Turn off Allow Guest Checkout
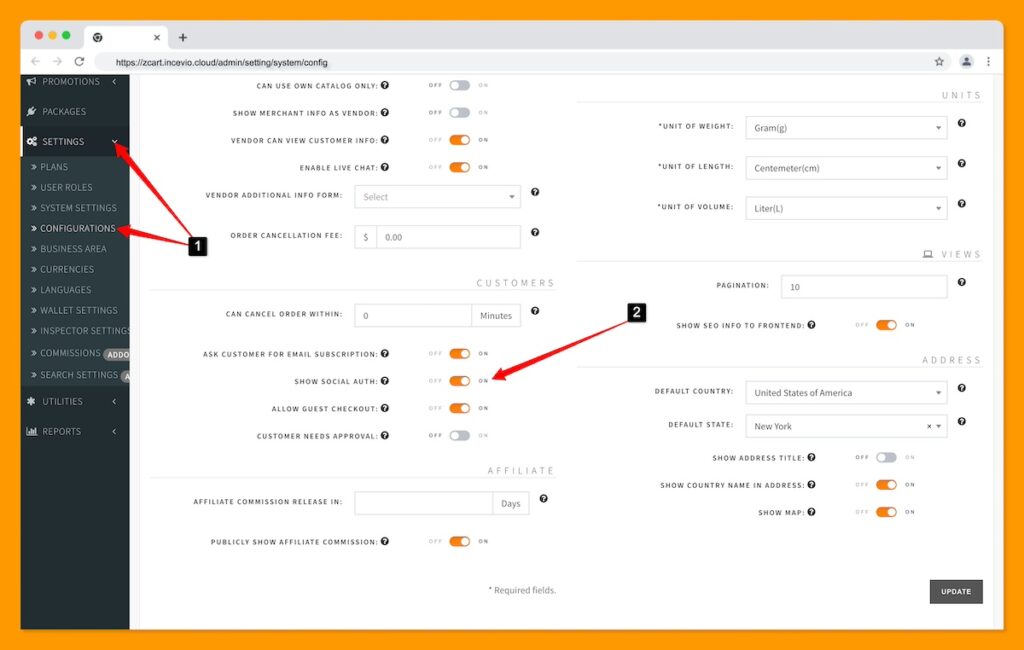 (x=462, y=408)
